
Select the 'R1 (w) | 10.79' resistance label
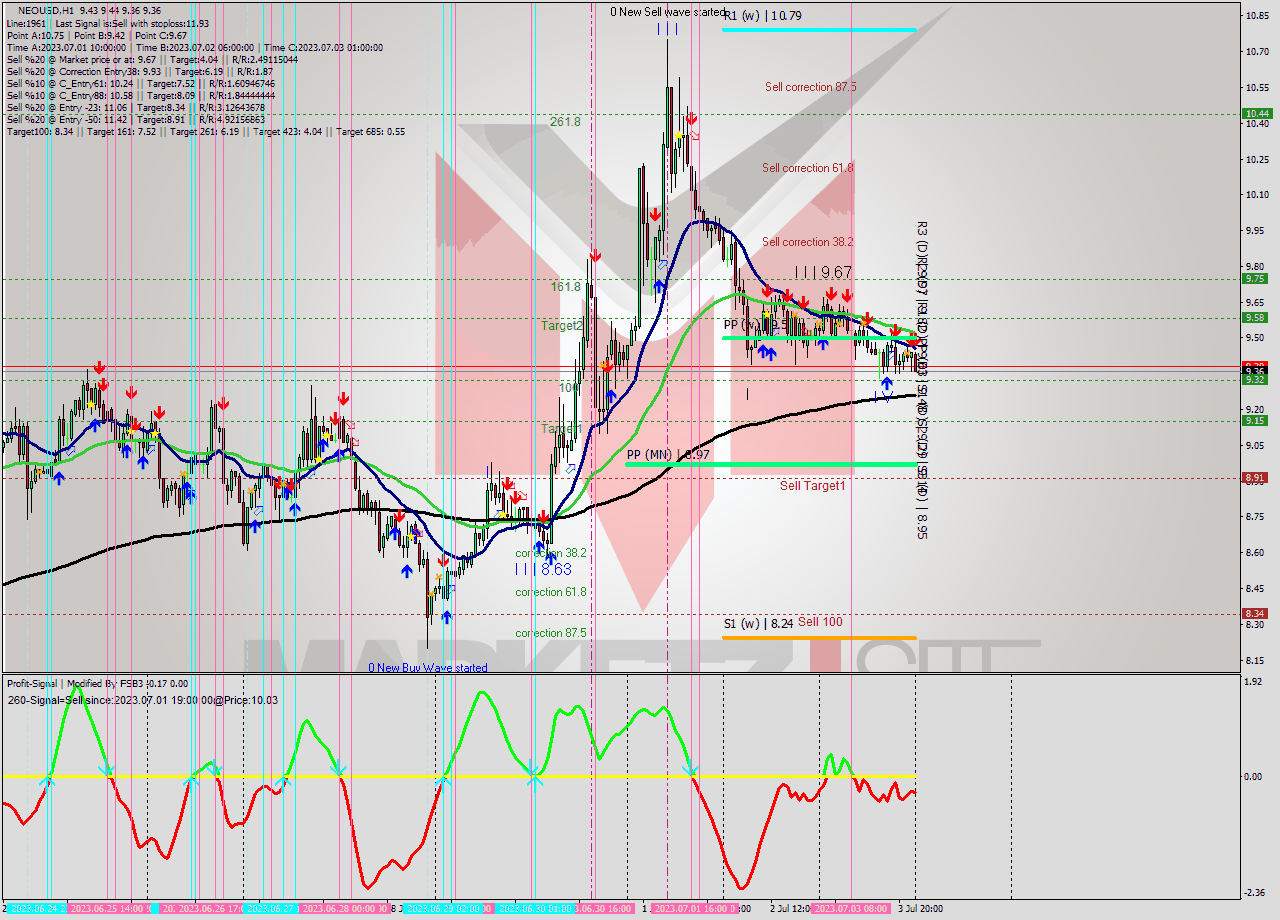click(763, 16)
